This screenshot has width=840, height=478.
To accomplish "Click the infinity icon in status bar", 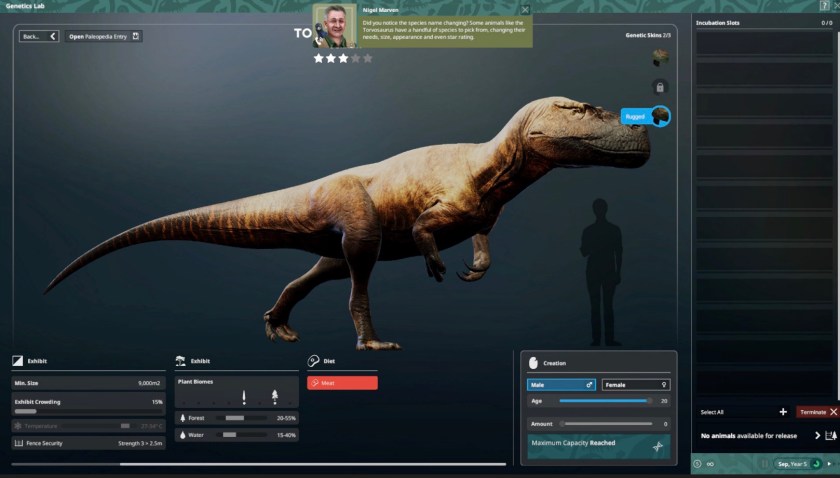I will point(710,464).
